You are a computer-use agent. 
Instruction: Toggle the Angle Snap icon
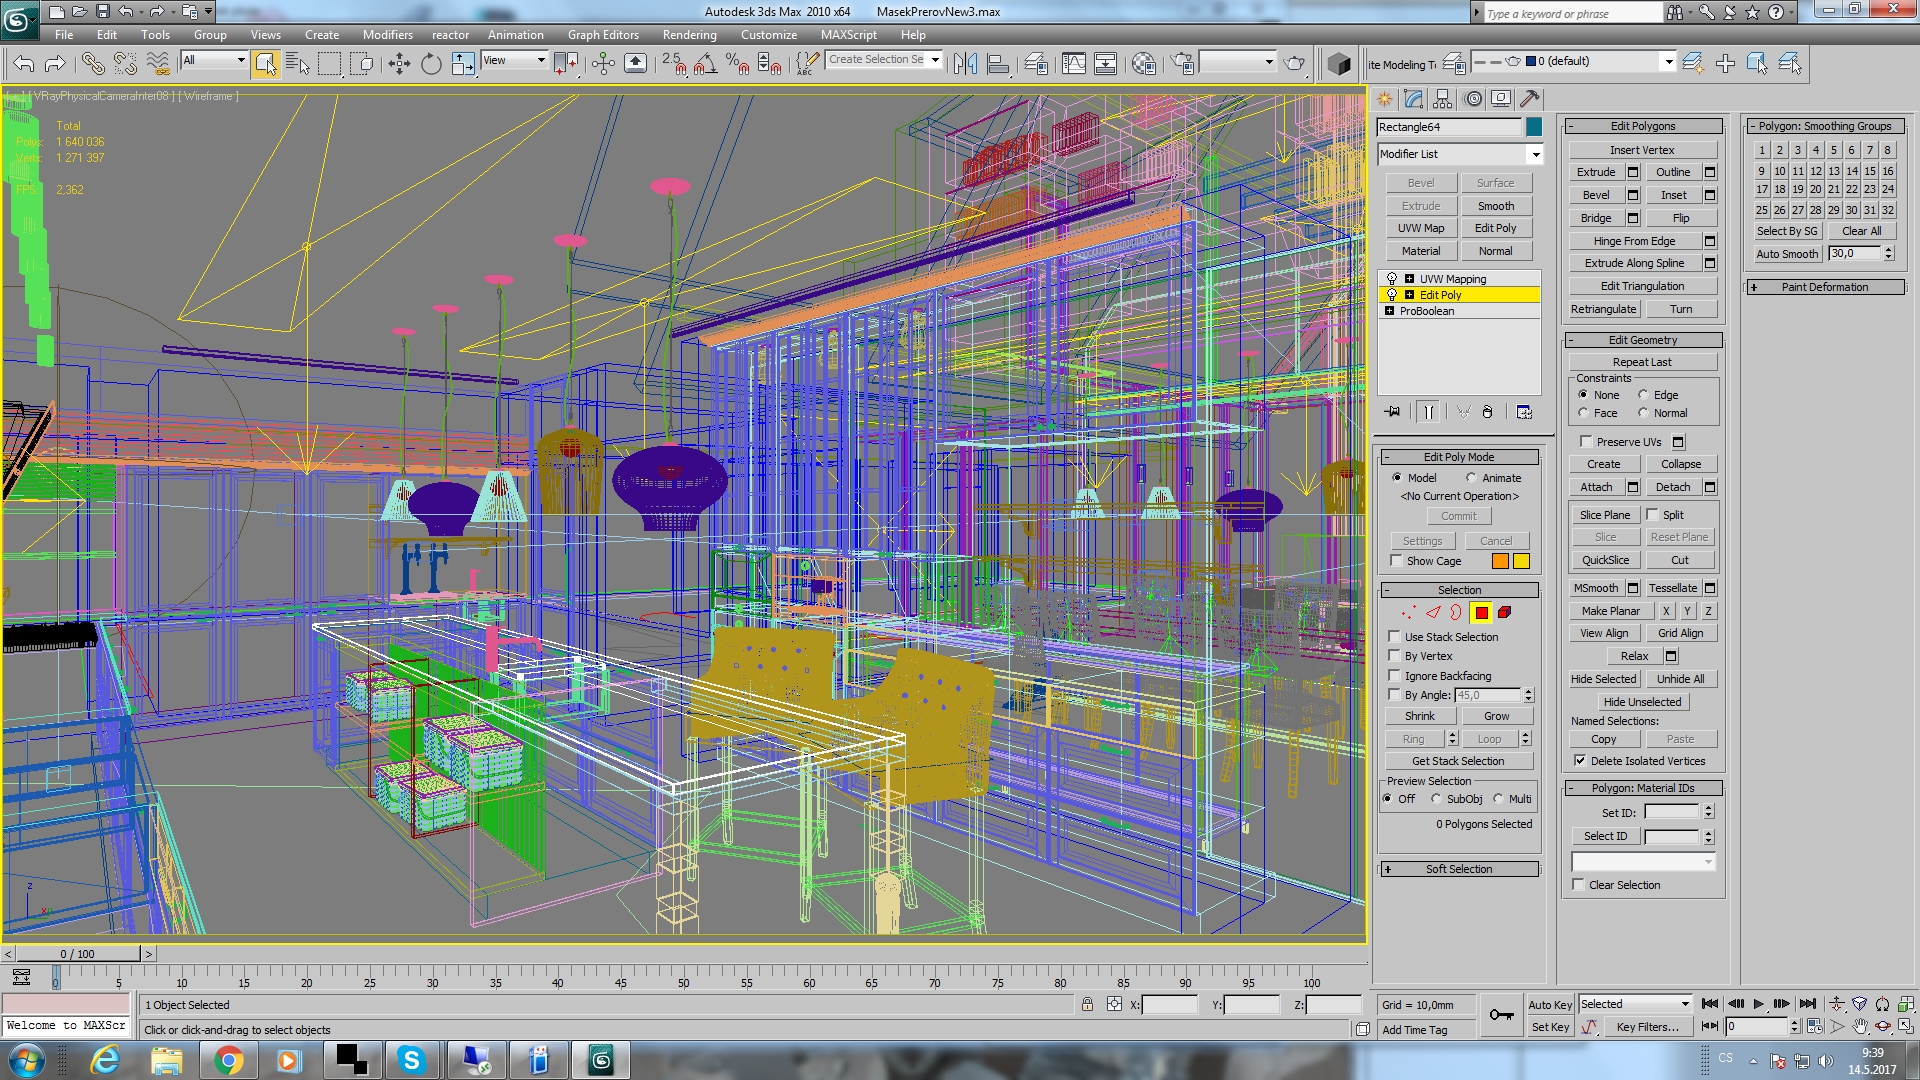(705, 64)
